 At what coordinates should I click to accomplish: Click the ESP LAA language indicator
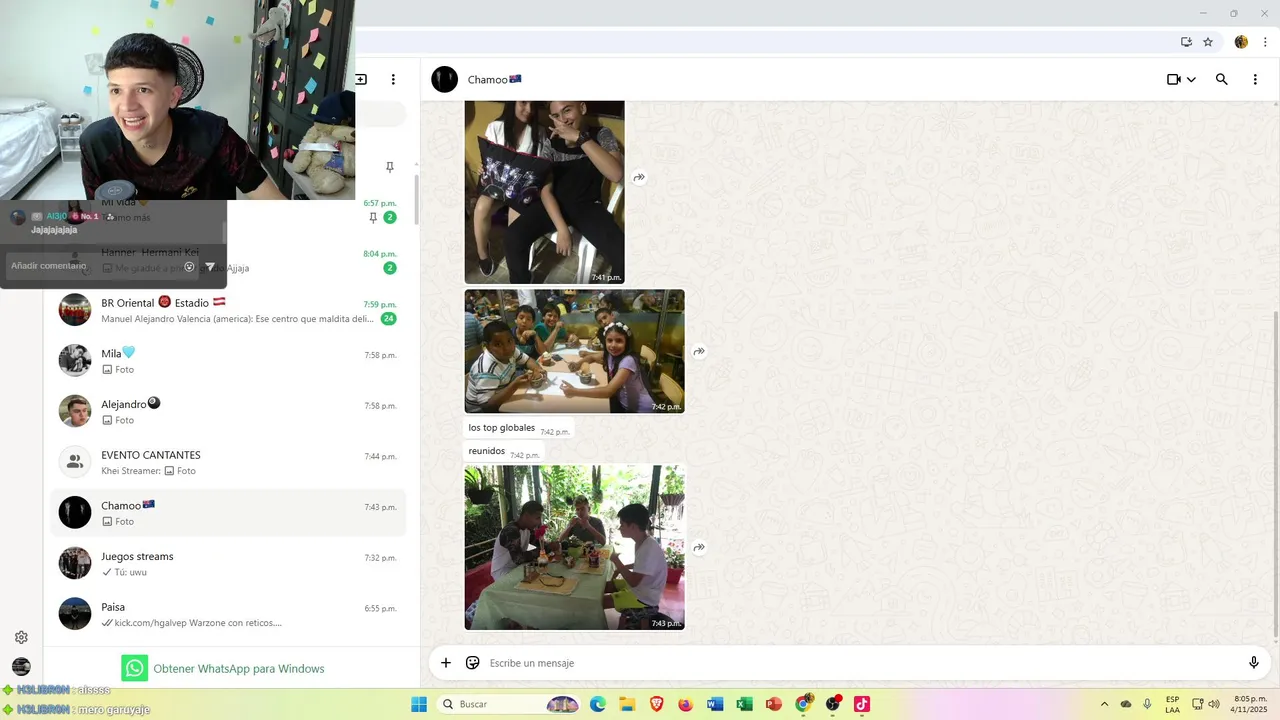pos(1172,704)
